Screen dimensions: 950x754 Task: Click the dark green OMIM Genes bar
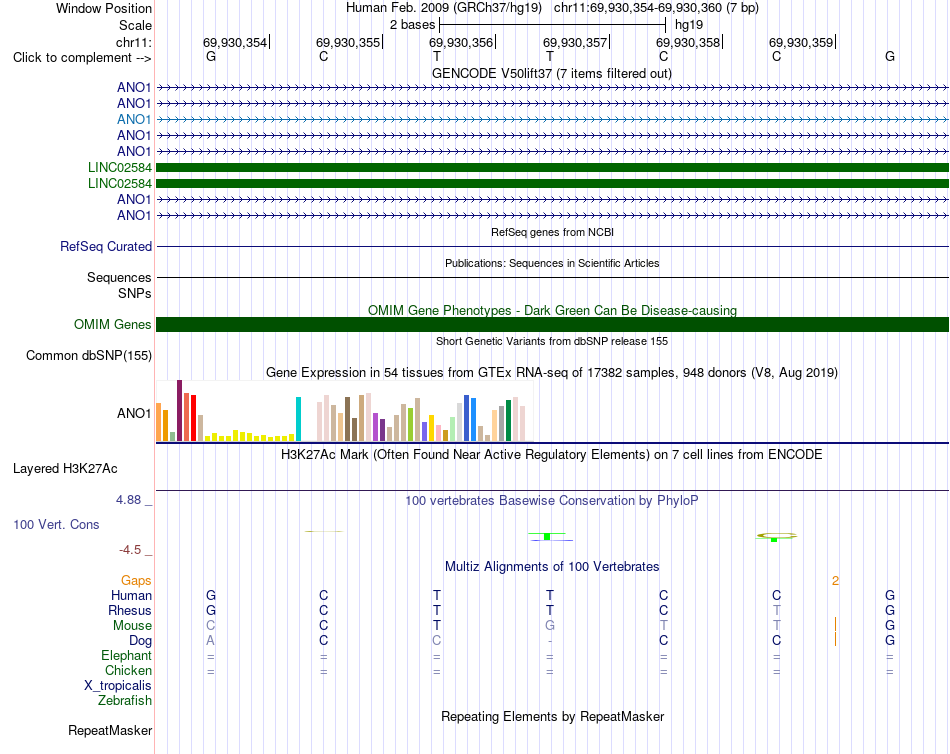[552, 324]
